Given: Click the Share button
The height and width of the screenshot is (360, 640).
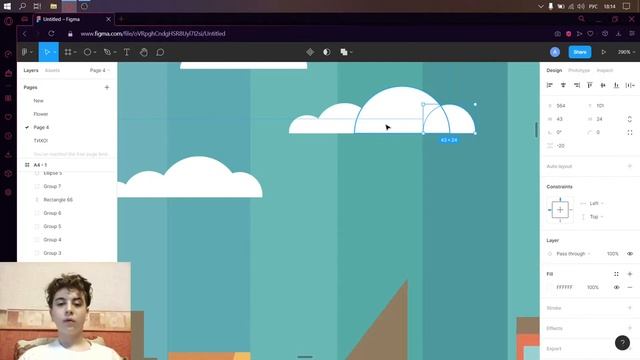Looking at the screenshot, I should (x=580, y=52).
